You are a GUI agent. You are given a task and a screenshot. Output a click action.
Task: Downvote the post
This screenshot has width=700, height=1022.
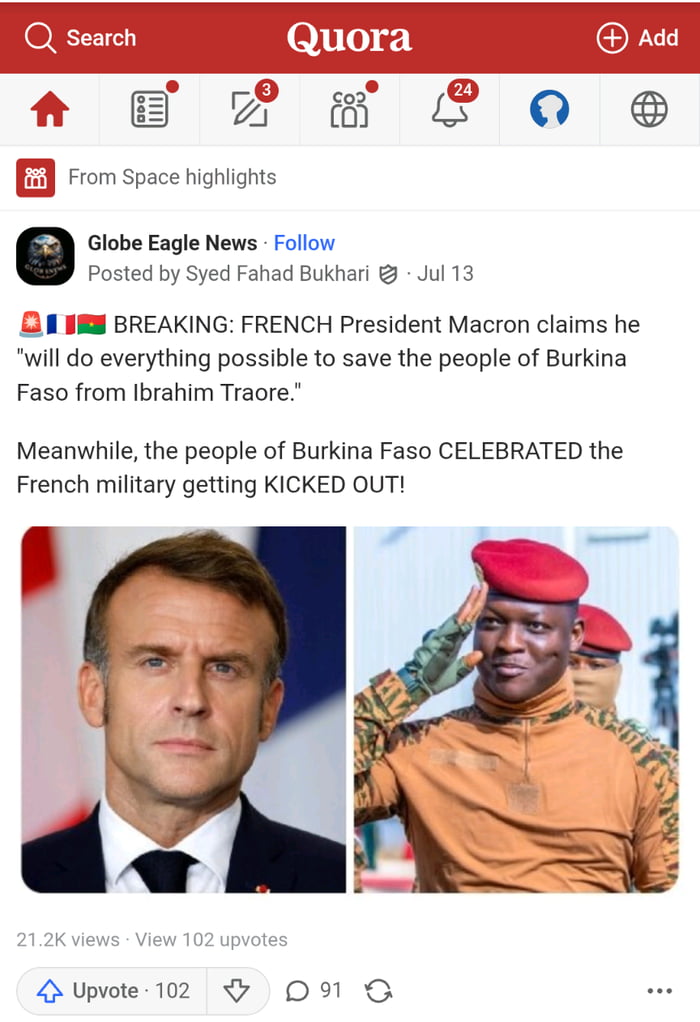point(237,991)
